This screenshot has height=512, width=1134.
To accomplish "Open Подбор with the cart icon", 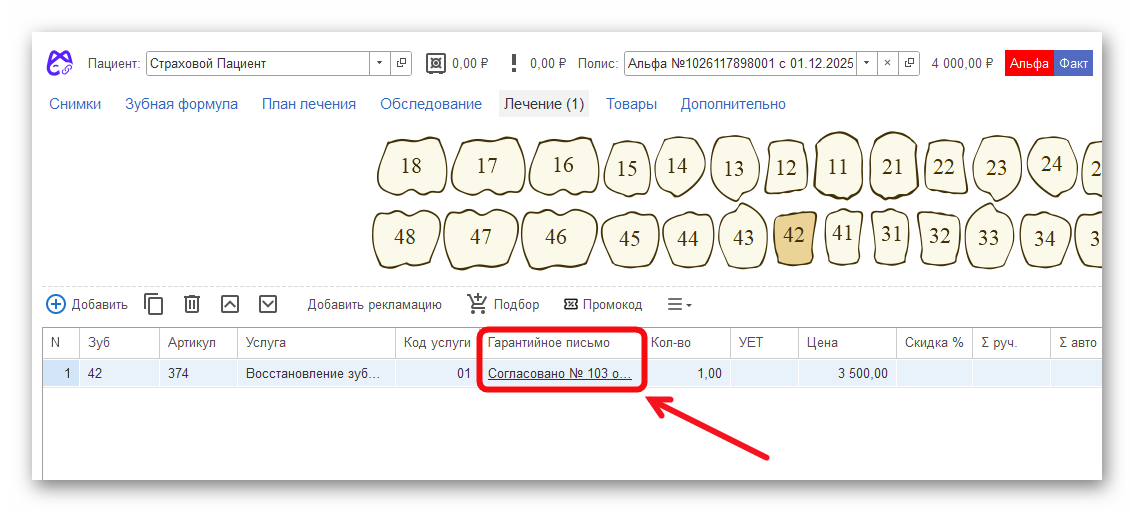I will tap(503, 304).
